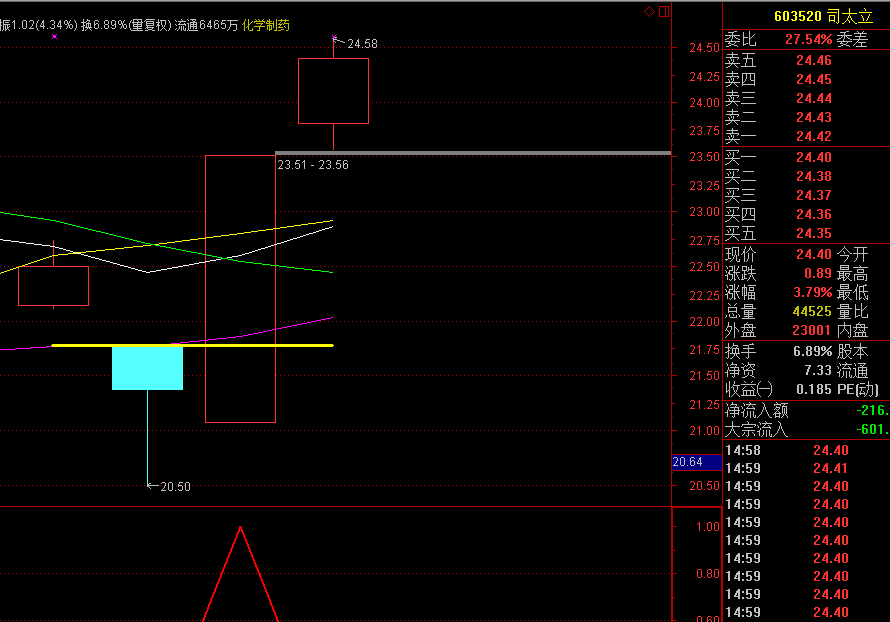Click the blue 20.64 price marker on axis

coord(696,462)
